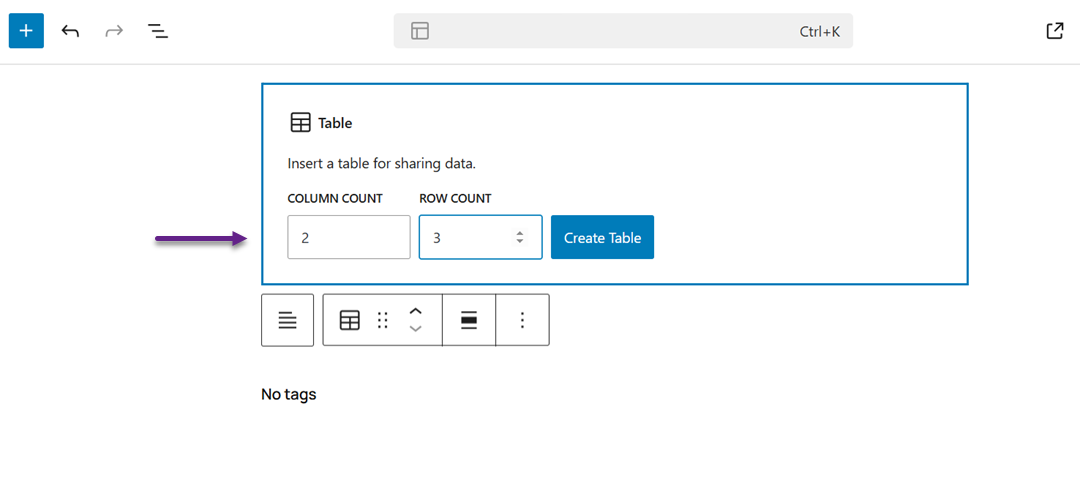
Task: Open the block options three-dot menu
Action: [x=522, y=320]
